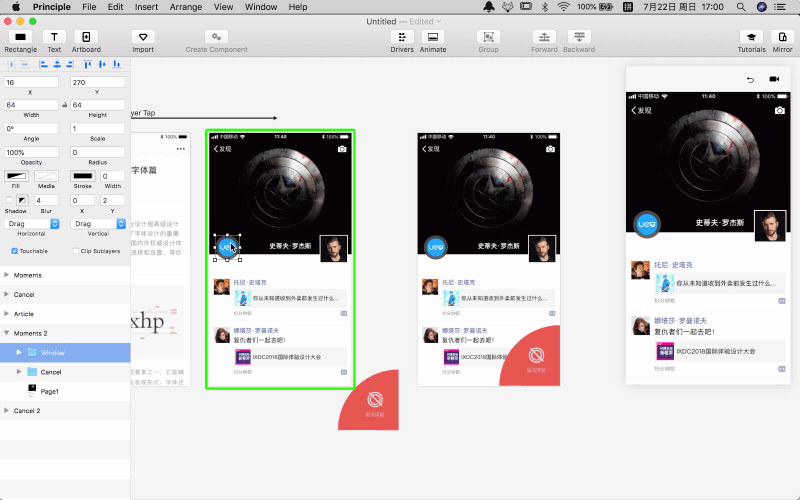The image size is (800, 500).
Task: Open the Insert menu
Action: (146, 6)
